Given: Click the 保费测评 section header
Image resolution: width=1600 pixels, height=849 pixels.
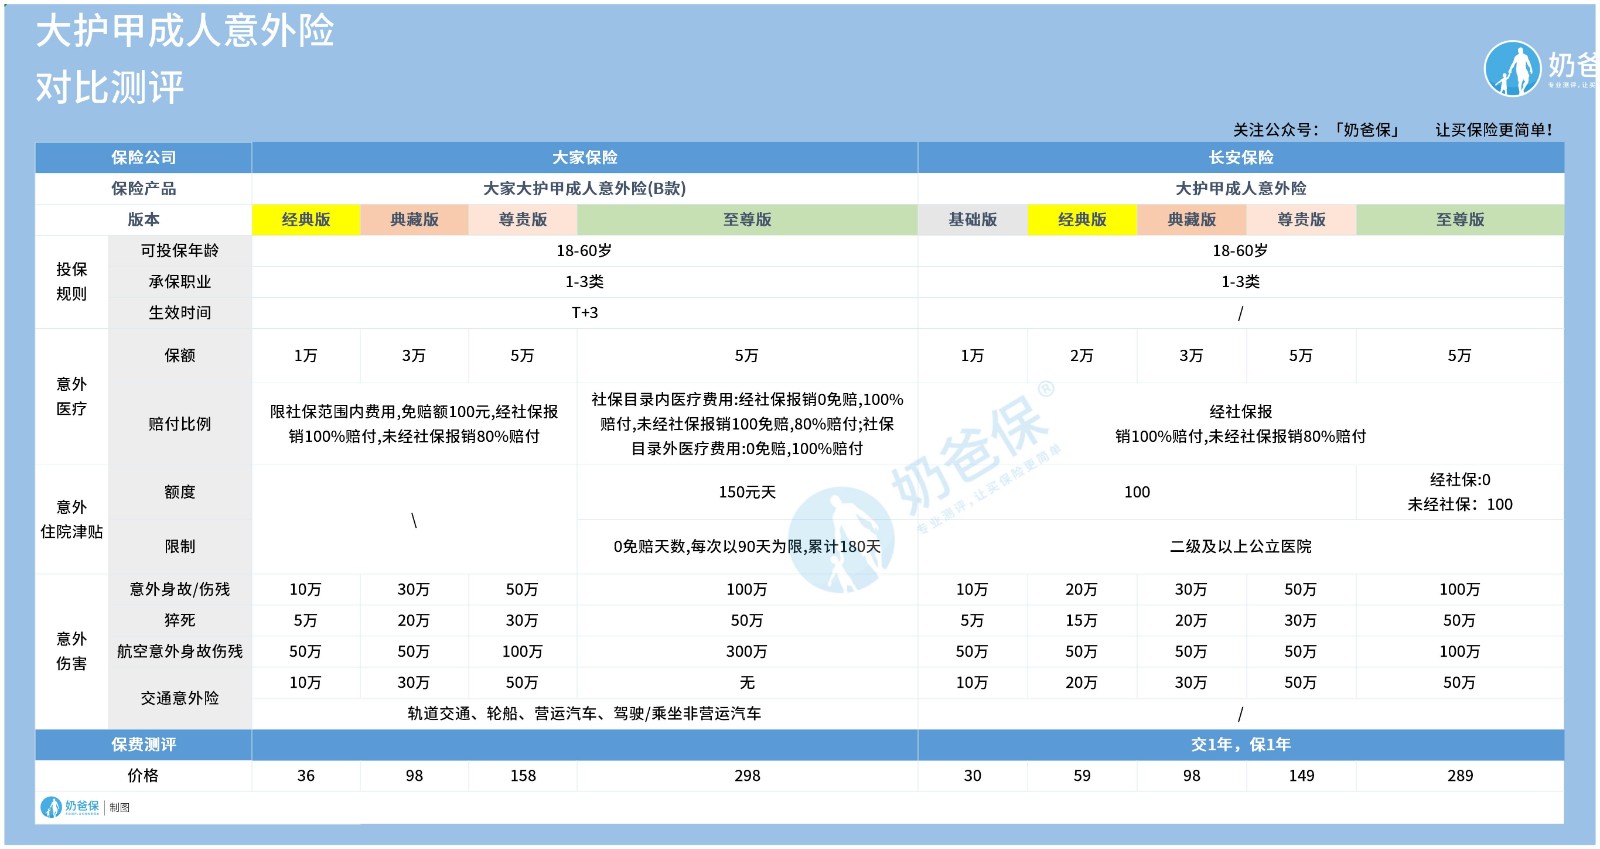Looking at the screenshot, I should click(143, 745).
